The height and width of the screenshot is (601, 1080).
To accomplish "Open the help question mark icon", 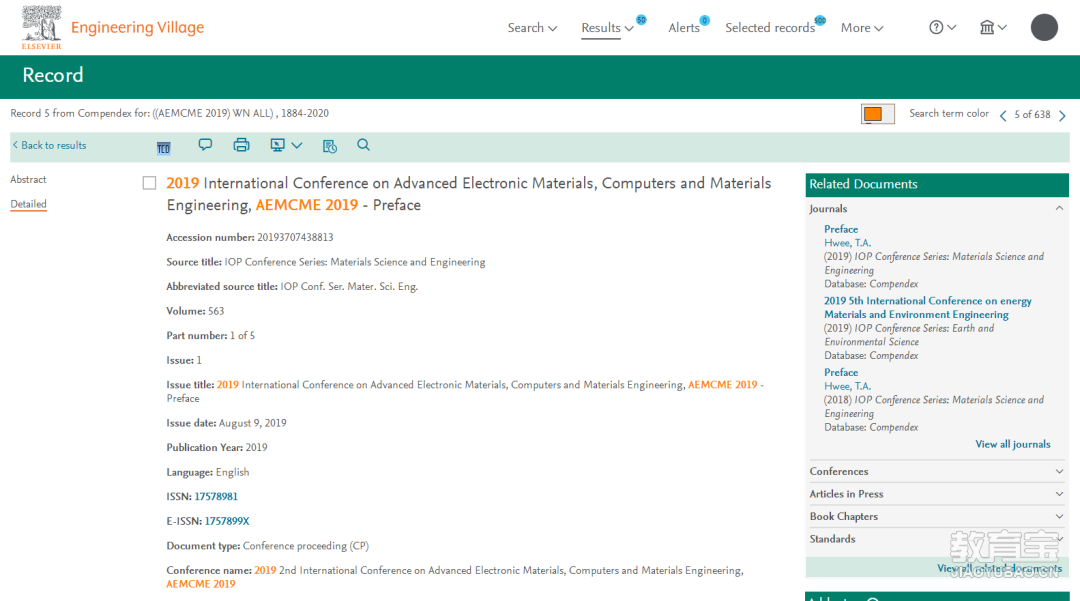I will [x=936, y=28].
